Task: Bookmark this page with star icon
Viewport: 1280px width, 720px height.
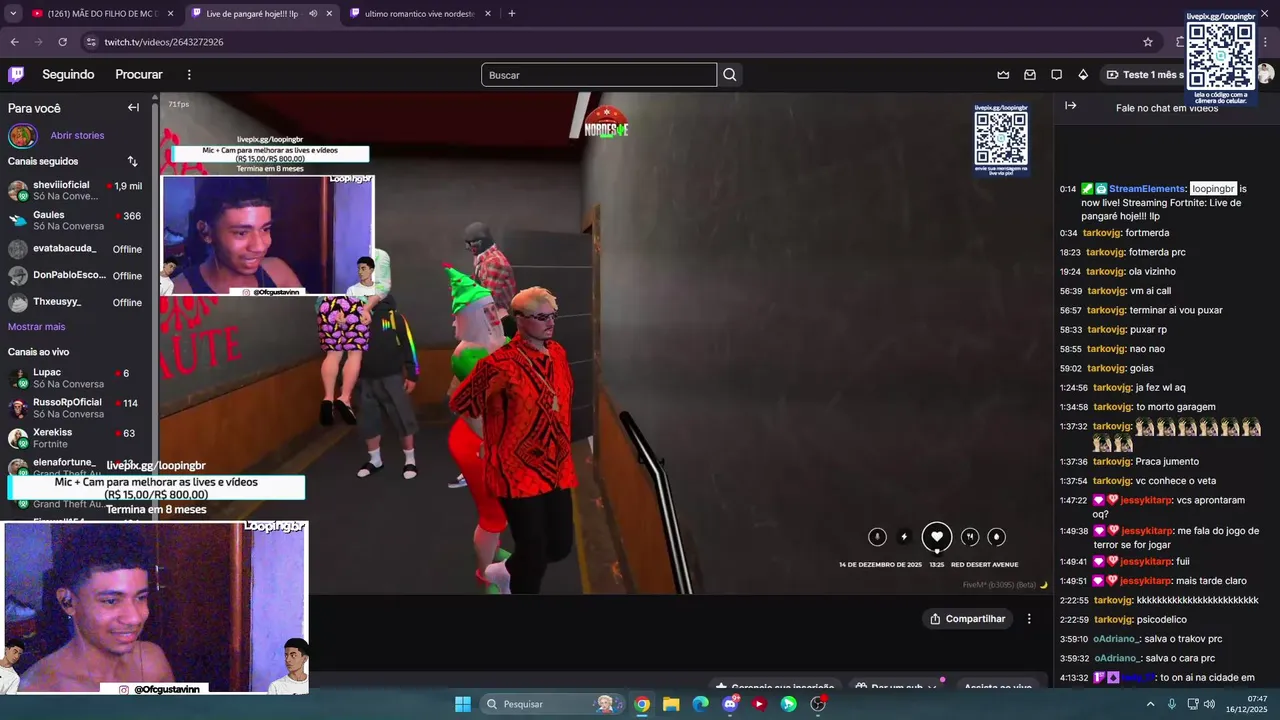Action: (x=1148, y=42)
